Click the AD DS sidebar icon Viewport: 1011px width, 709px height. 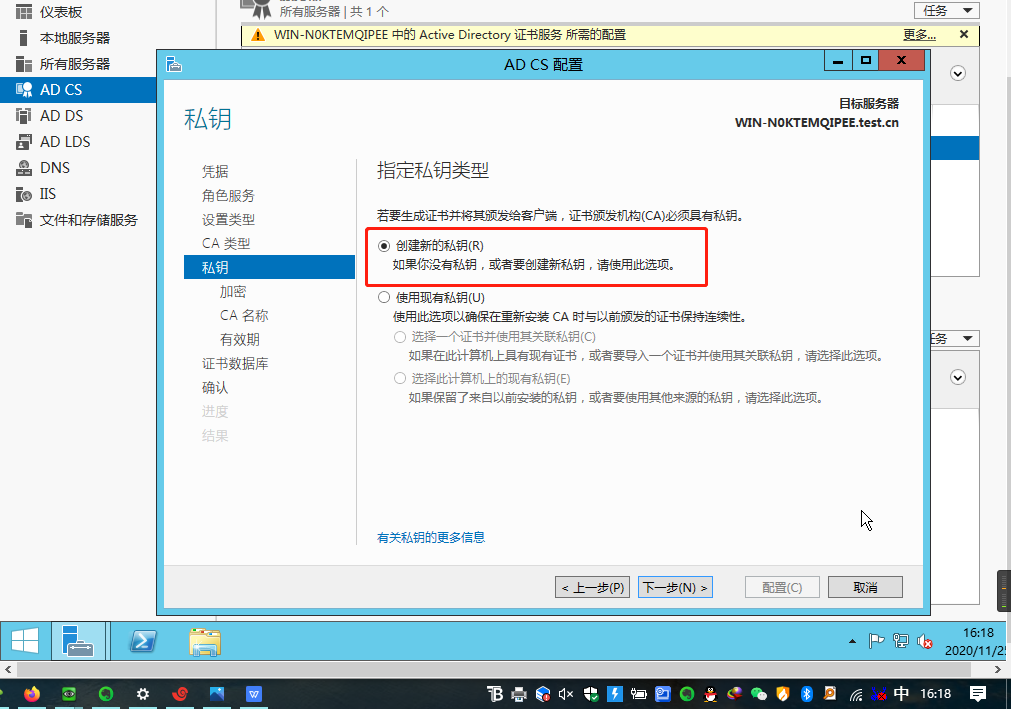pos(24,115)
